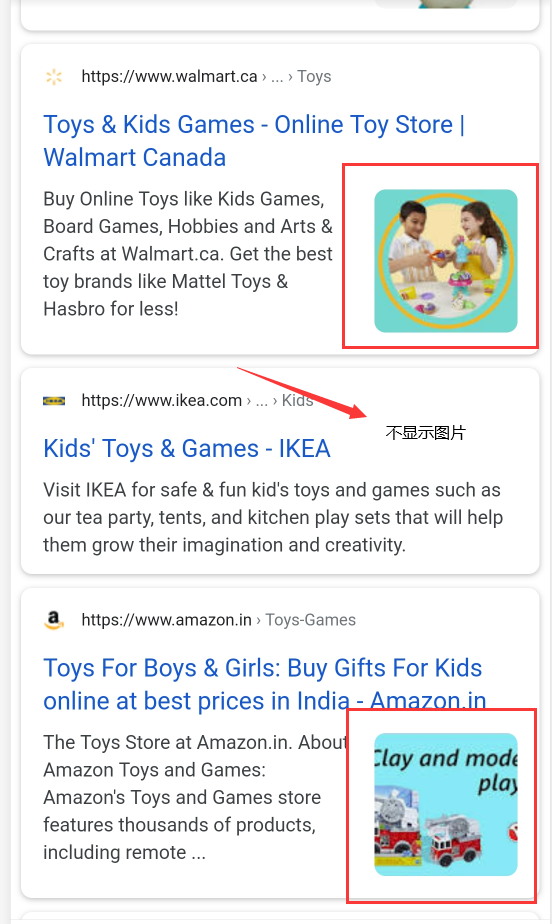Click the Amazon logo favicon
This screenshot has width=552, height=924.
click(54, 620)
